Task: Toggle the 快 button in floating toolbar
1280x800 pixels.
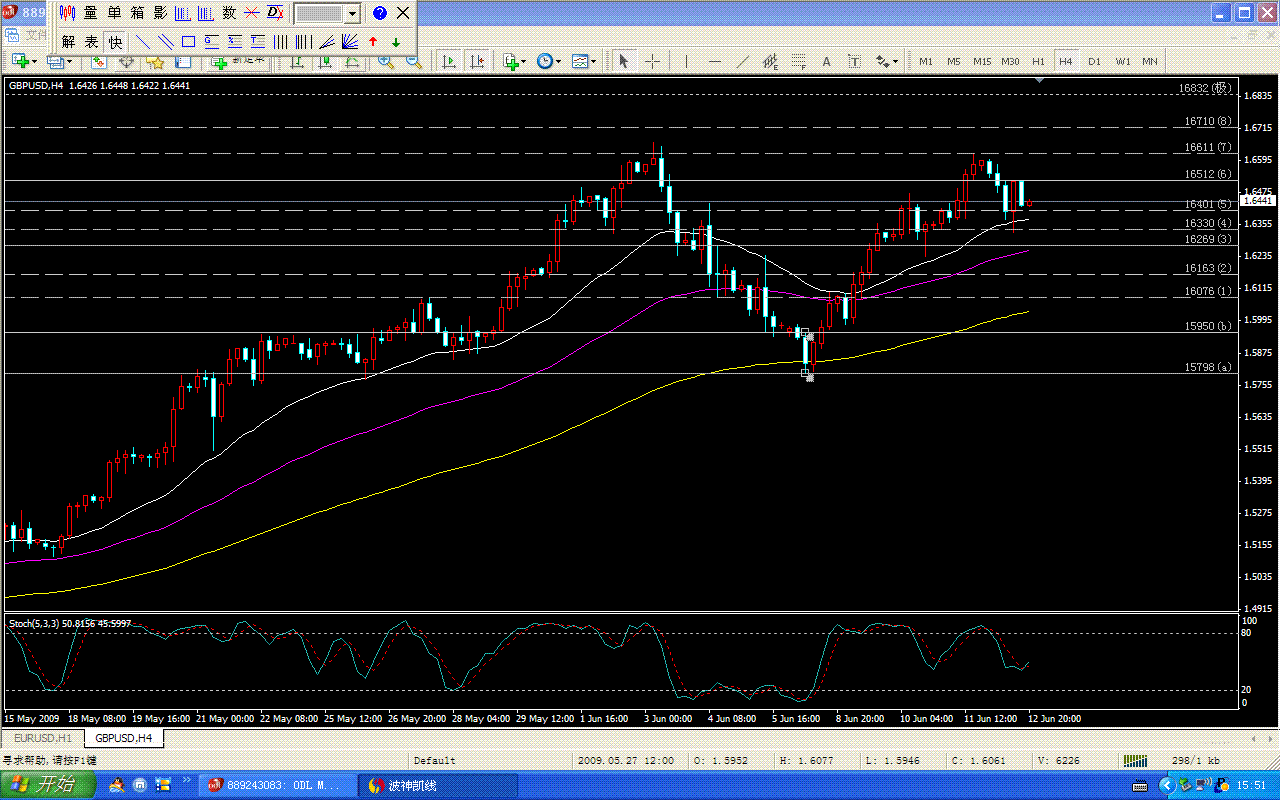Action: click(x=115, y=42)
